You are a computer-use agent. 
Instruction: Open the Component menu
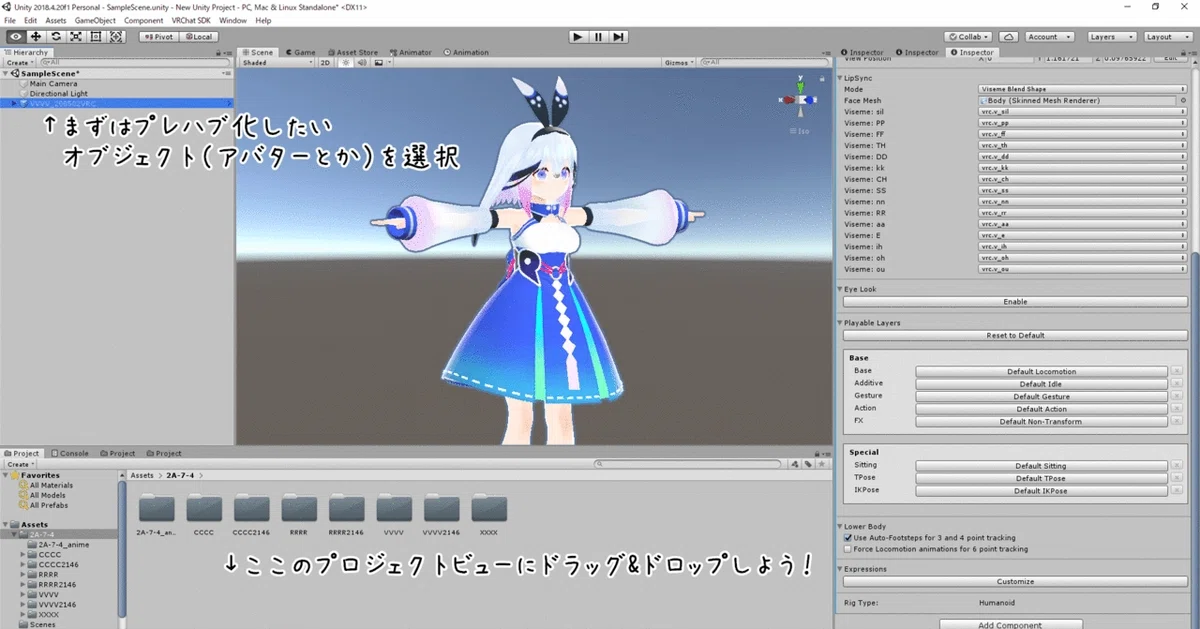point(143,20)
